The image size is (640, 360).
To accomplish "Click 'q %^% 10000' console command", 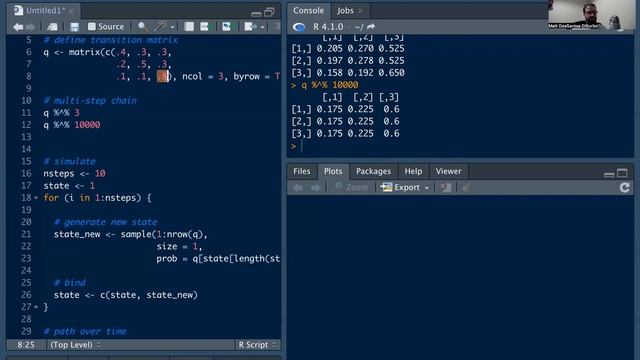I will pyautogui.click(x=330, y=85).
